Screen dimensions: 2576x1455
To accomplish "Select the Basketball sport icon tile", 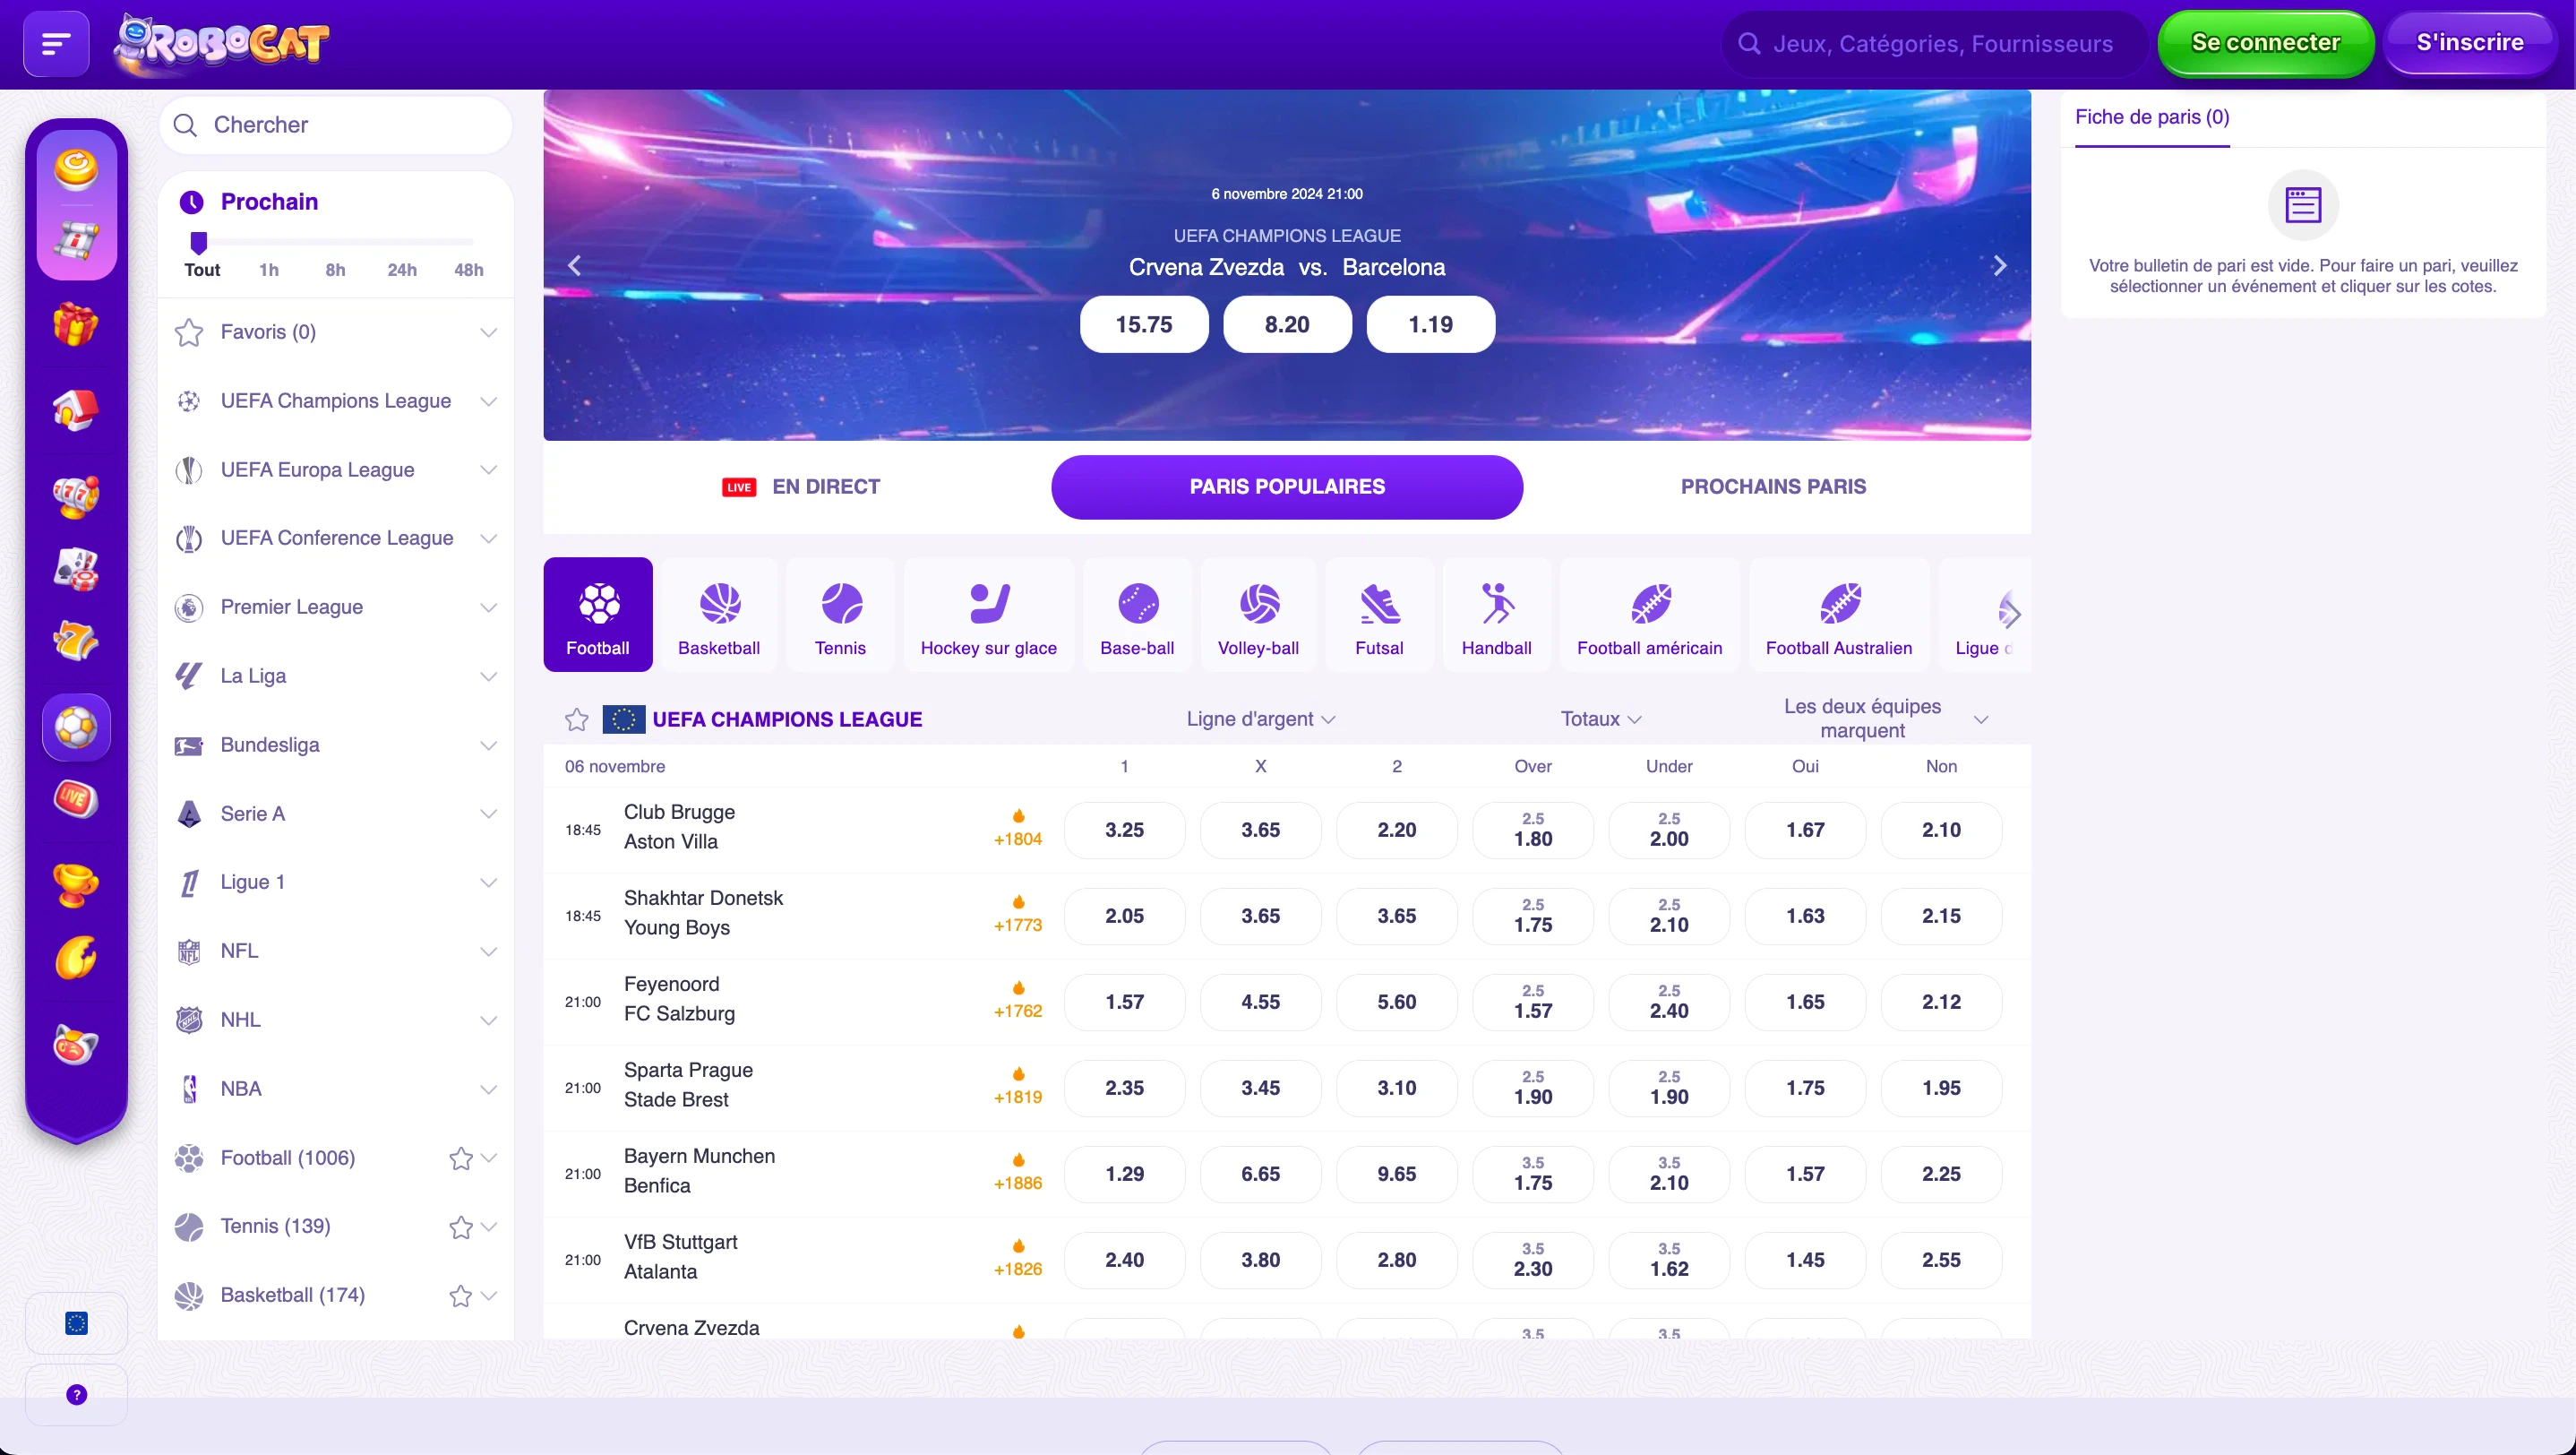I will coord(719,615).
